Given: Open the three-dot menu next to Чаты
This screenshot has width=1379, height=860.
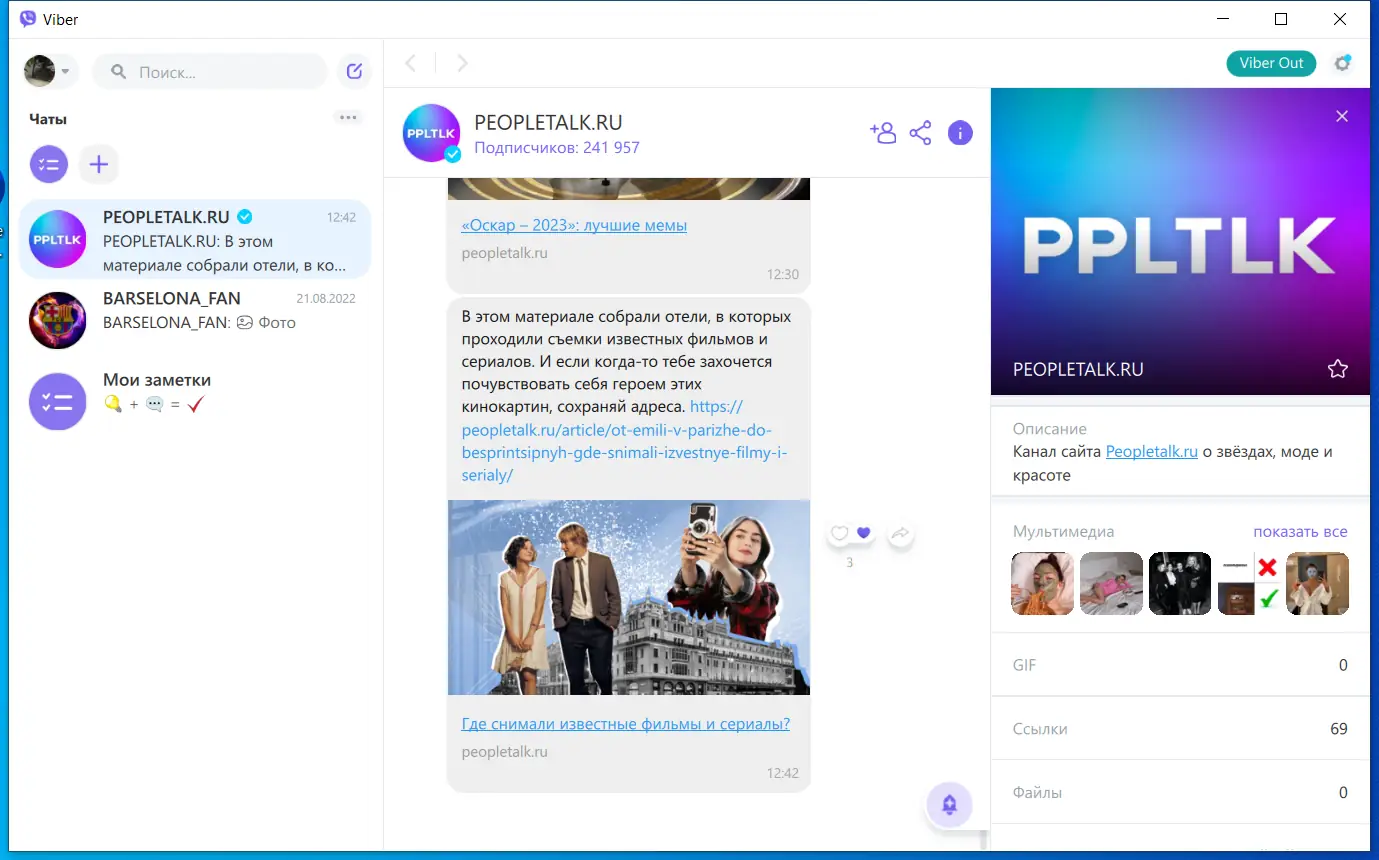Looking at the screenshot, I should pos(348,118).
